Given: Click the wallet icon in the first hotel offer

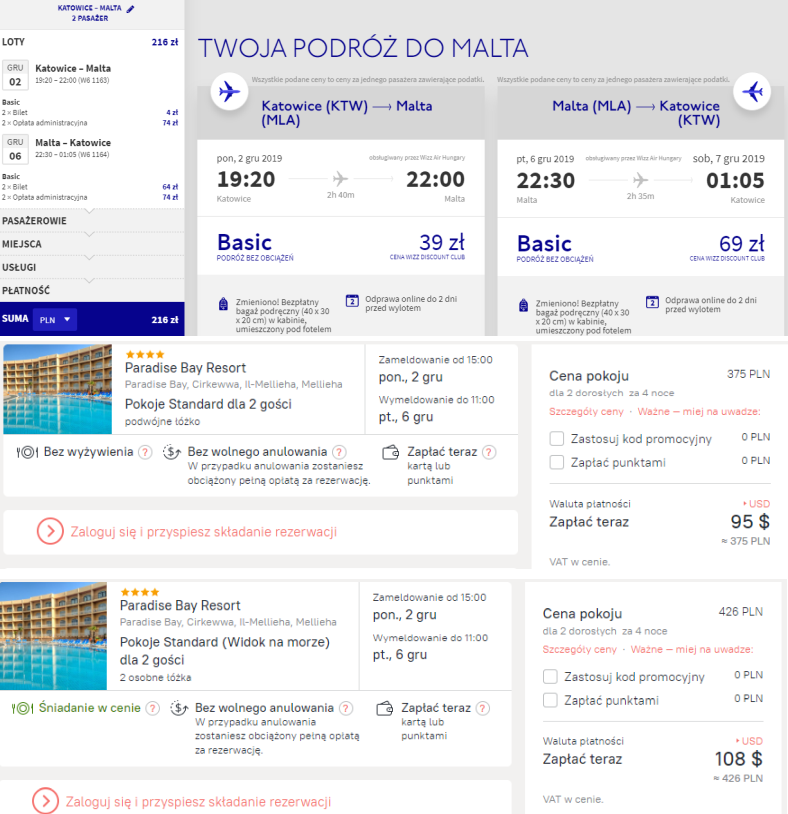Looking at the screenshot, I should [x=390, y=453].
